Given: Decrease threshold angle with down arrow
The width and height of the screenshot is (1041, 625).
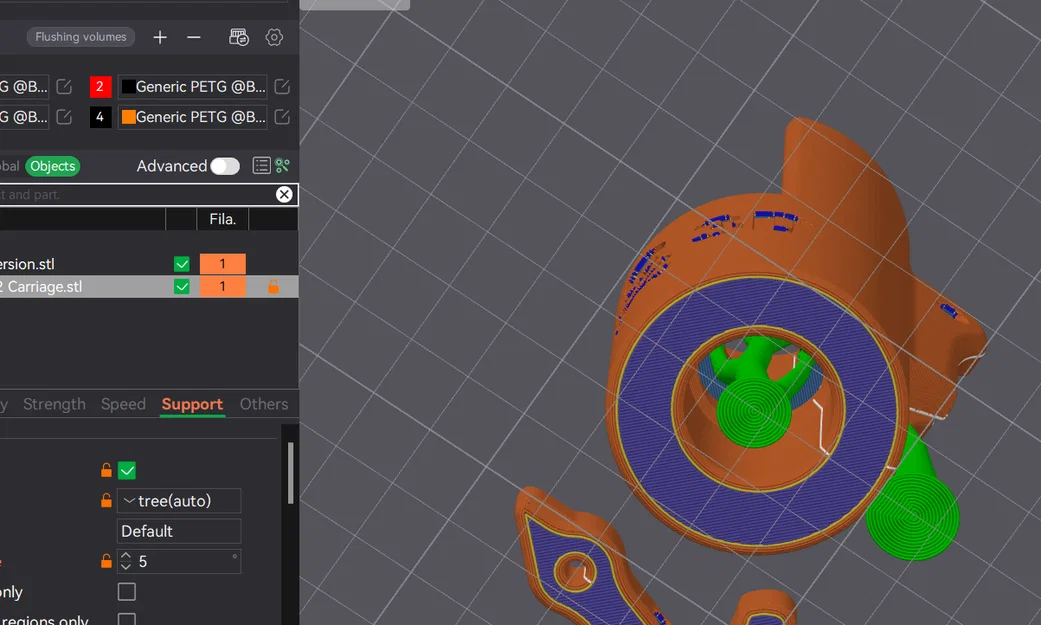Looking at the screenshot, I should (x=126, y=567).
